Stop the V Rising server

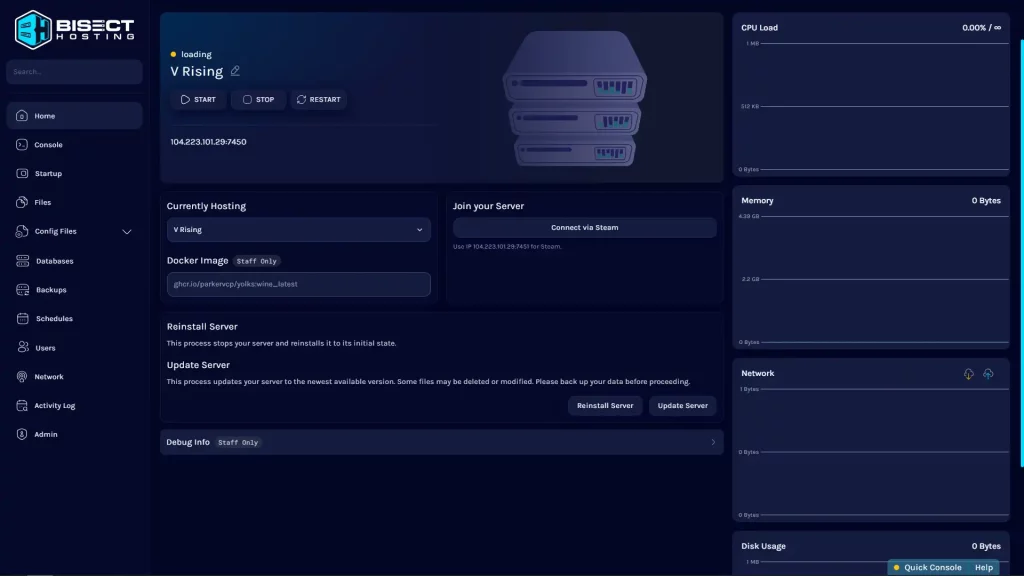point(259,99)
